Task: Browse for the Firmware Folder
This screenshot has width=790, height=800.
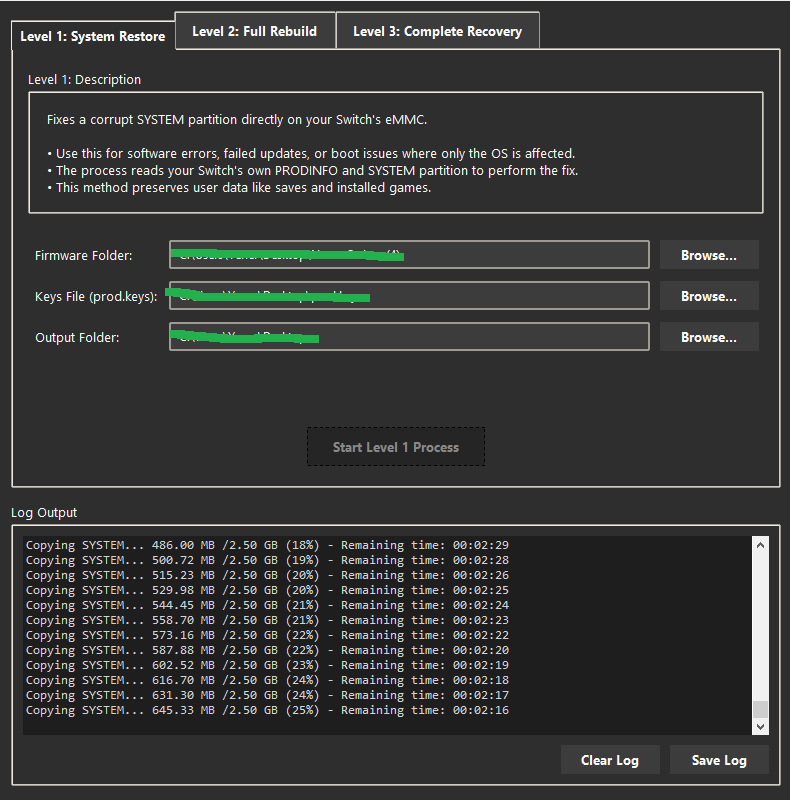Action: pos(708,255)
